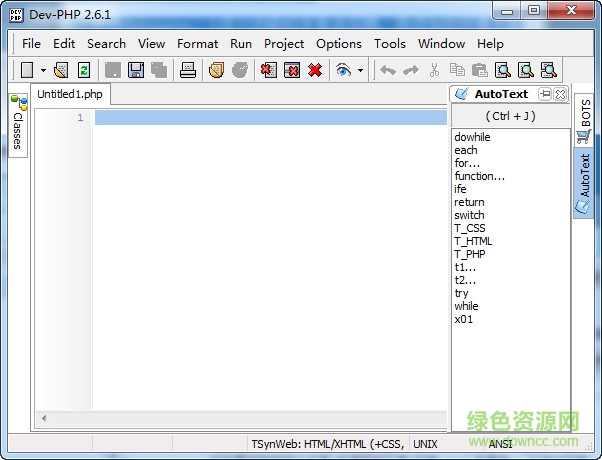Screen dimensions: 602x460
Task: Click the close window icon with red X
Action: click(x=292, y=70)
